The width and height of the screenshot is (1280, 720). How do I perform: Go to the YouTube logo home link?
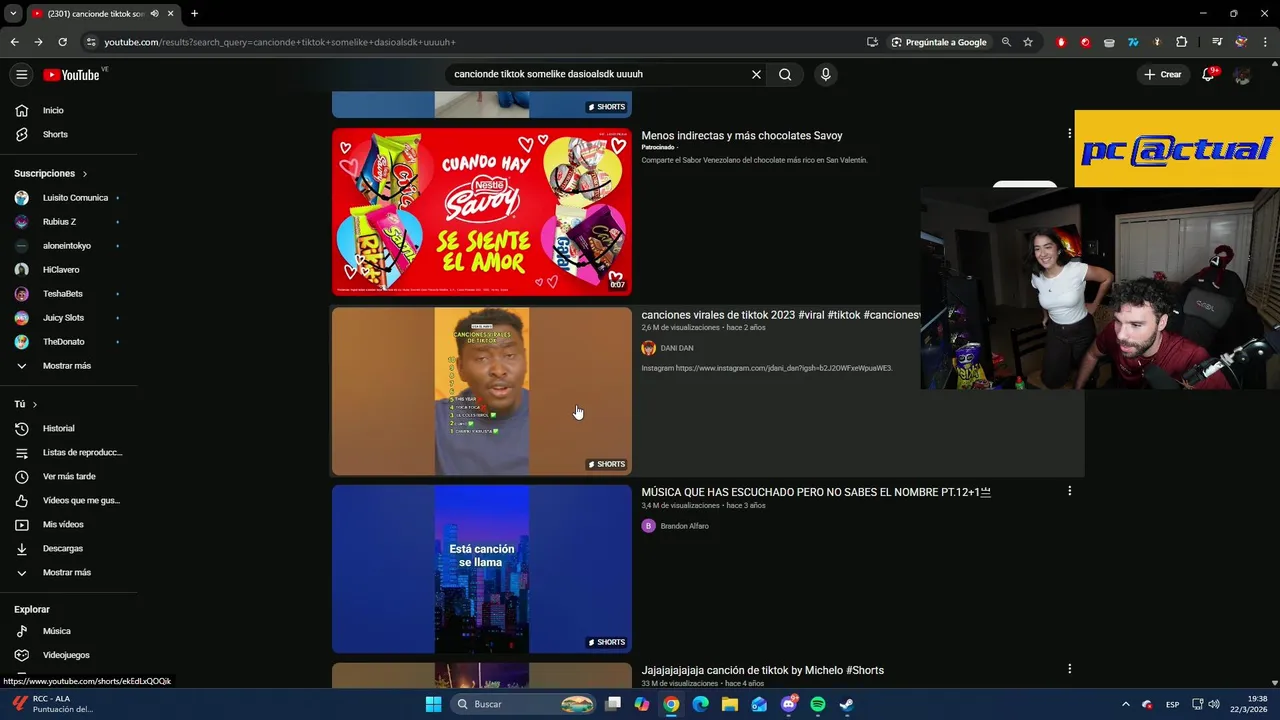71,75
